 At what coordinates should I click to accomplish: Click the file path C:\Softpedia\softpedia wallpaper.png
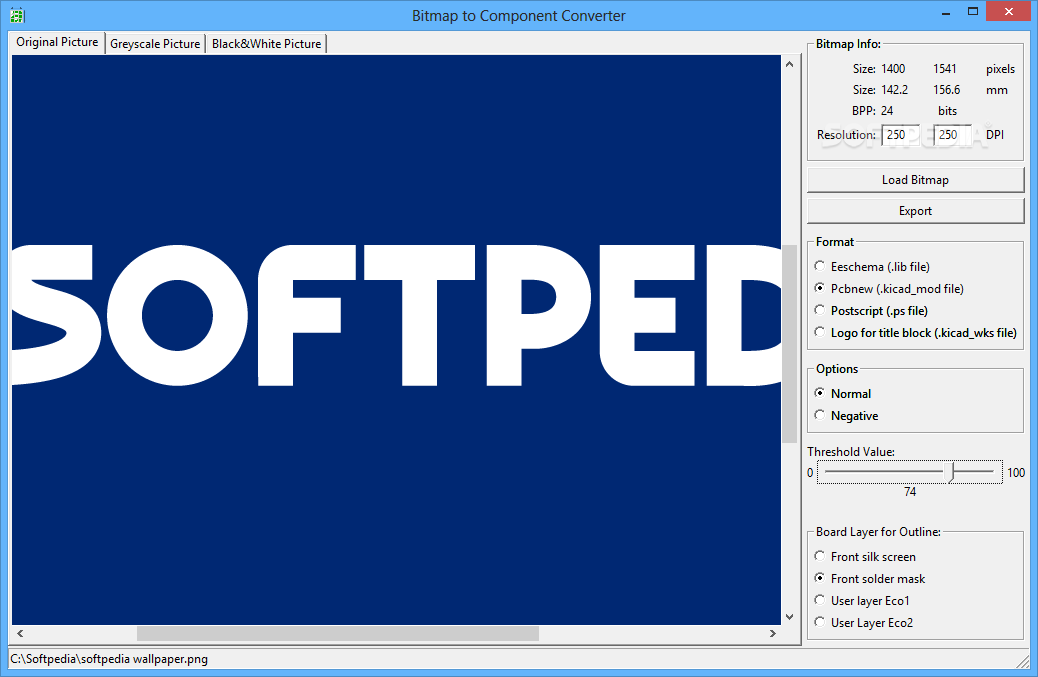pyautogui.click(x=109, y=659)
